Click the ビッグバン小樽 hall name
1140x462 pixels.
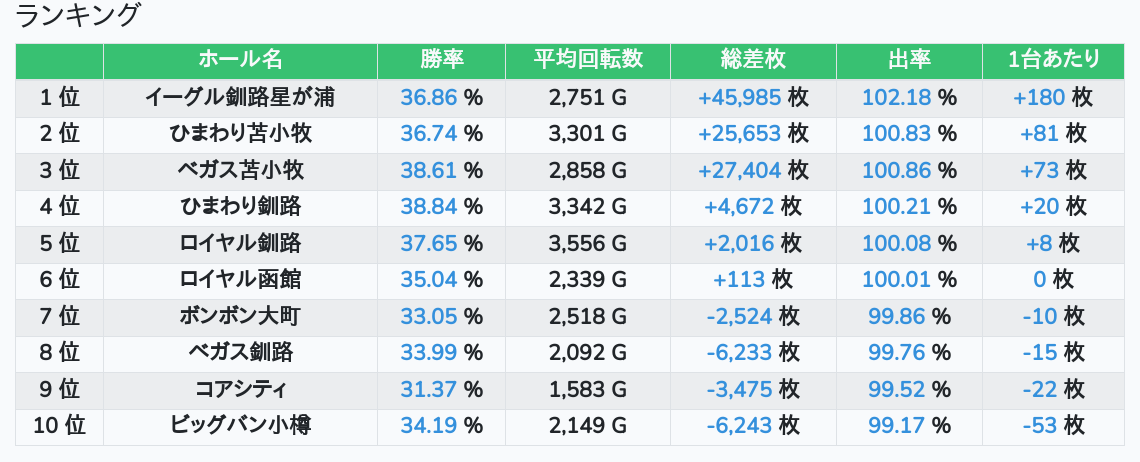point(240,426)
